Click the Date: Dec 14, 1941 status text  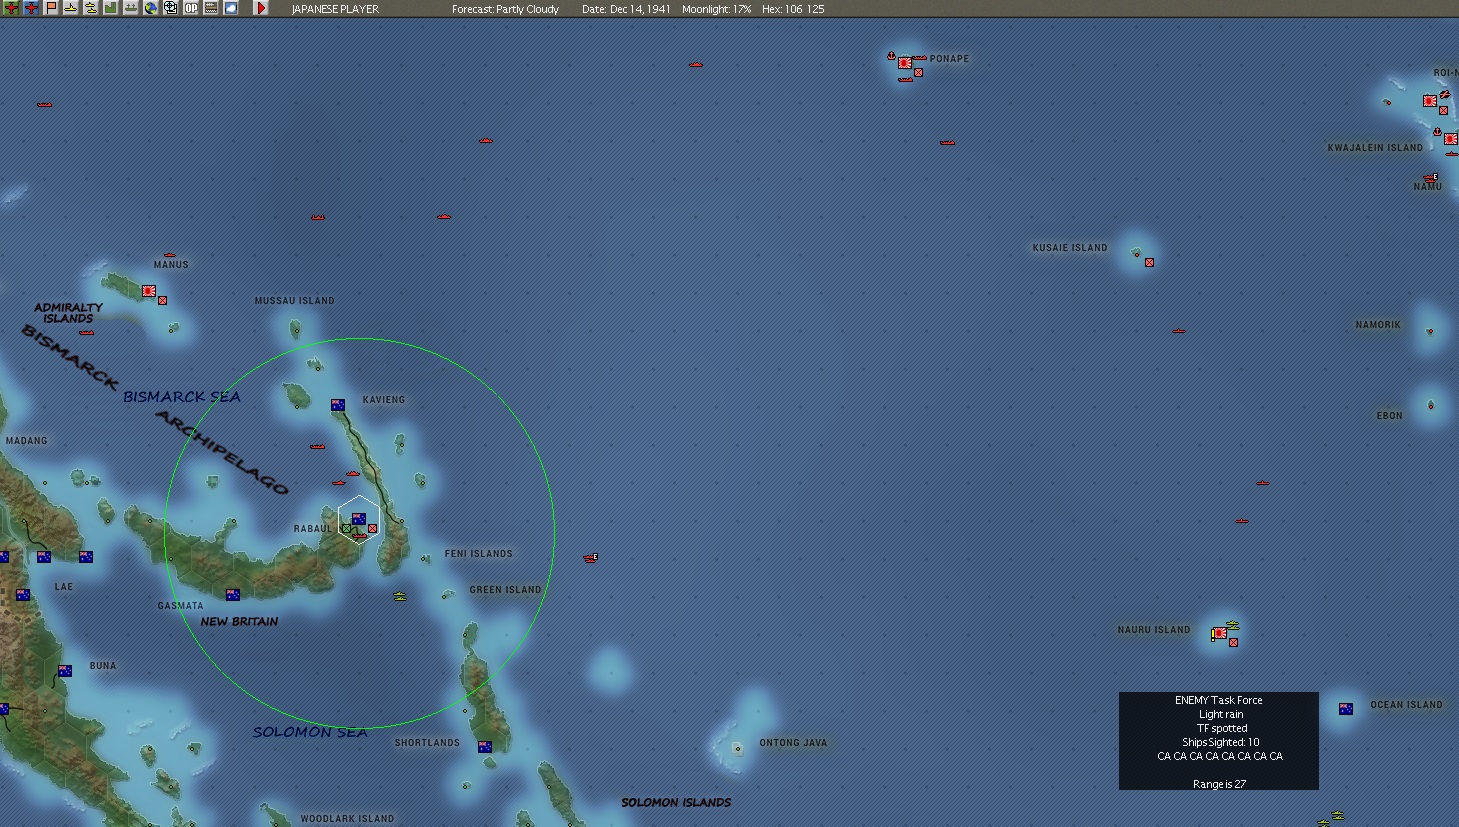coord(626,9)
